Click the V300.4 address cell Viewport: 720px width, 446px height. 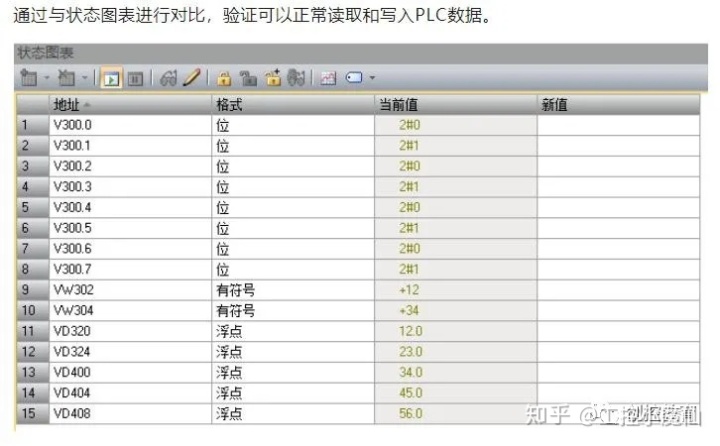tap(130, 208)
